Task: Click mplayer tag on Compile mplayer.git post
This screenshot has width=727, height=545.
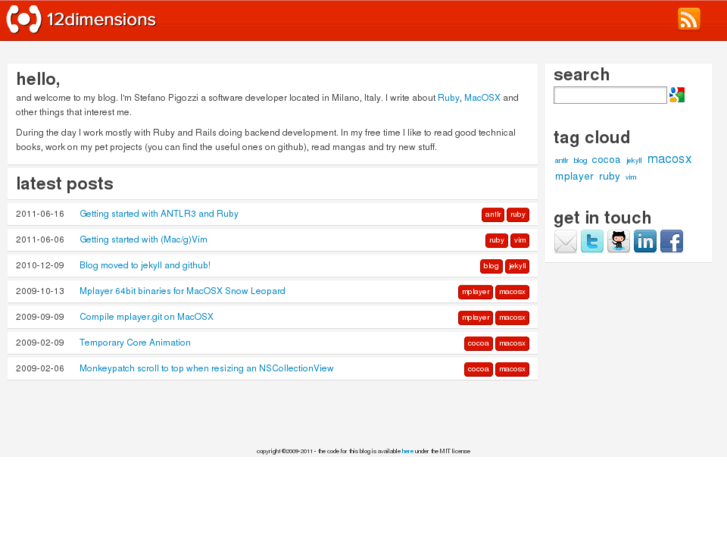Action: click(476, 318)
